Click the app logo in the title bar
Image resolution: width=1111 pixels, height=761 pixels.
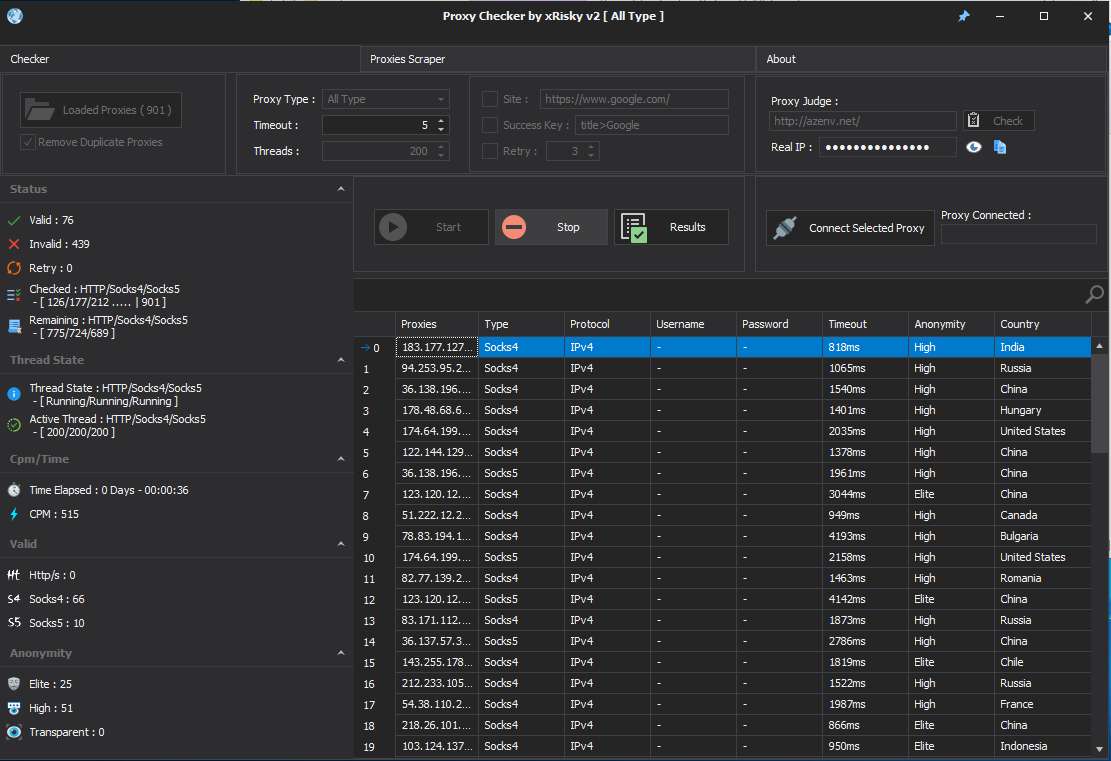(x=15, y=16)
